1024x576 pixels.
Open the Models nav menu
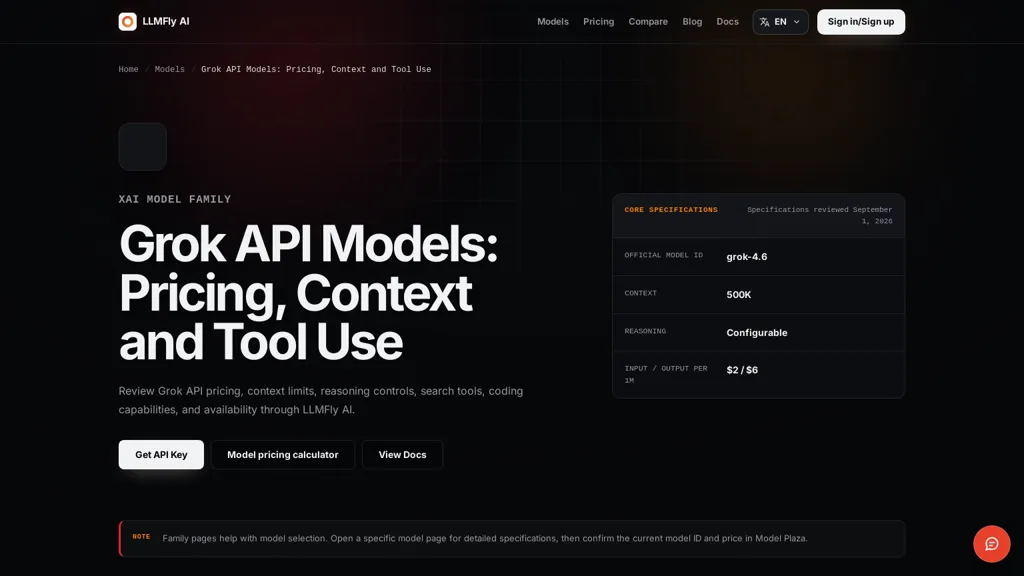point(552,22)
